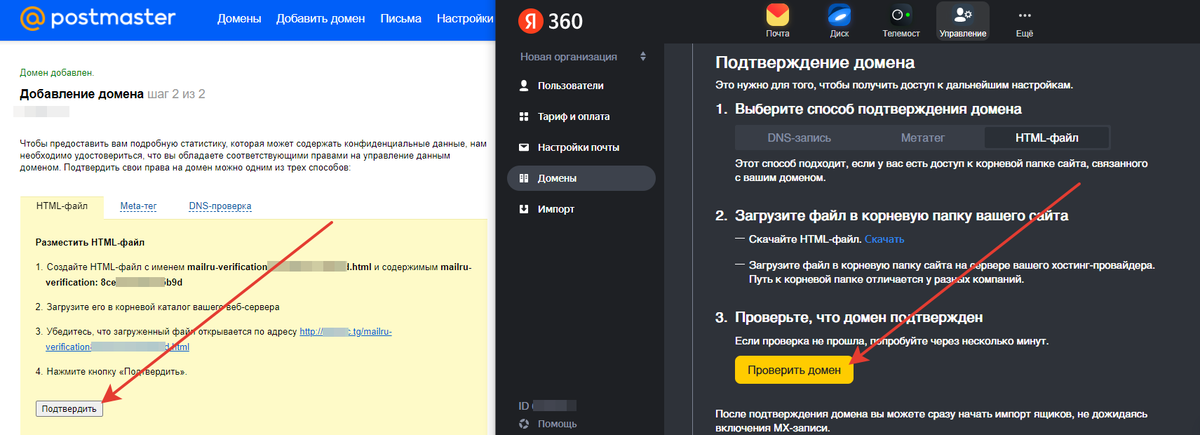Image resolution: width=1200 pixels, height=435 pixels.
Task: Open Домены in sidebar
Action: 582,178
